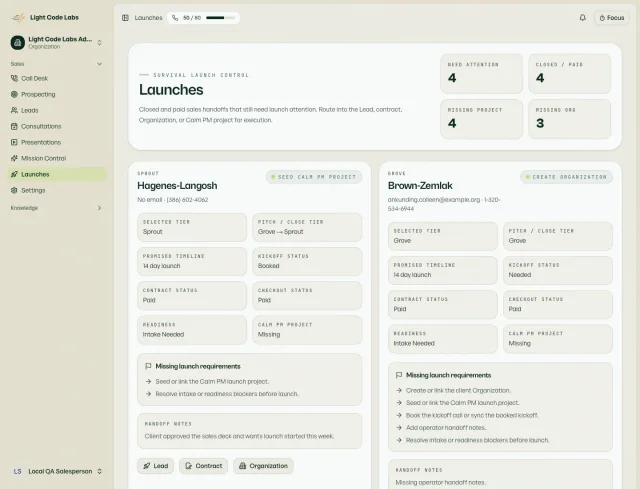Click 'Add operator handoff notes' requirement
The image size is (640, 489).
click(446, 428)
